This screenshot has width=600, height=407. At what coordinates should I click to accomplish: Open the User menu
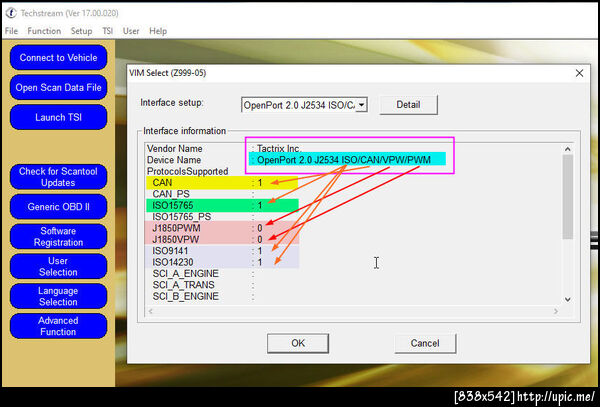[131, 31]
